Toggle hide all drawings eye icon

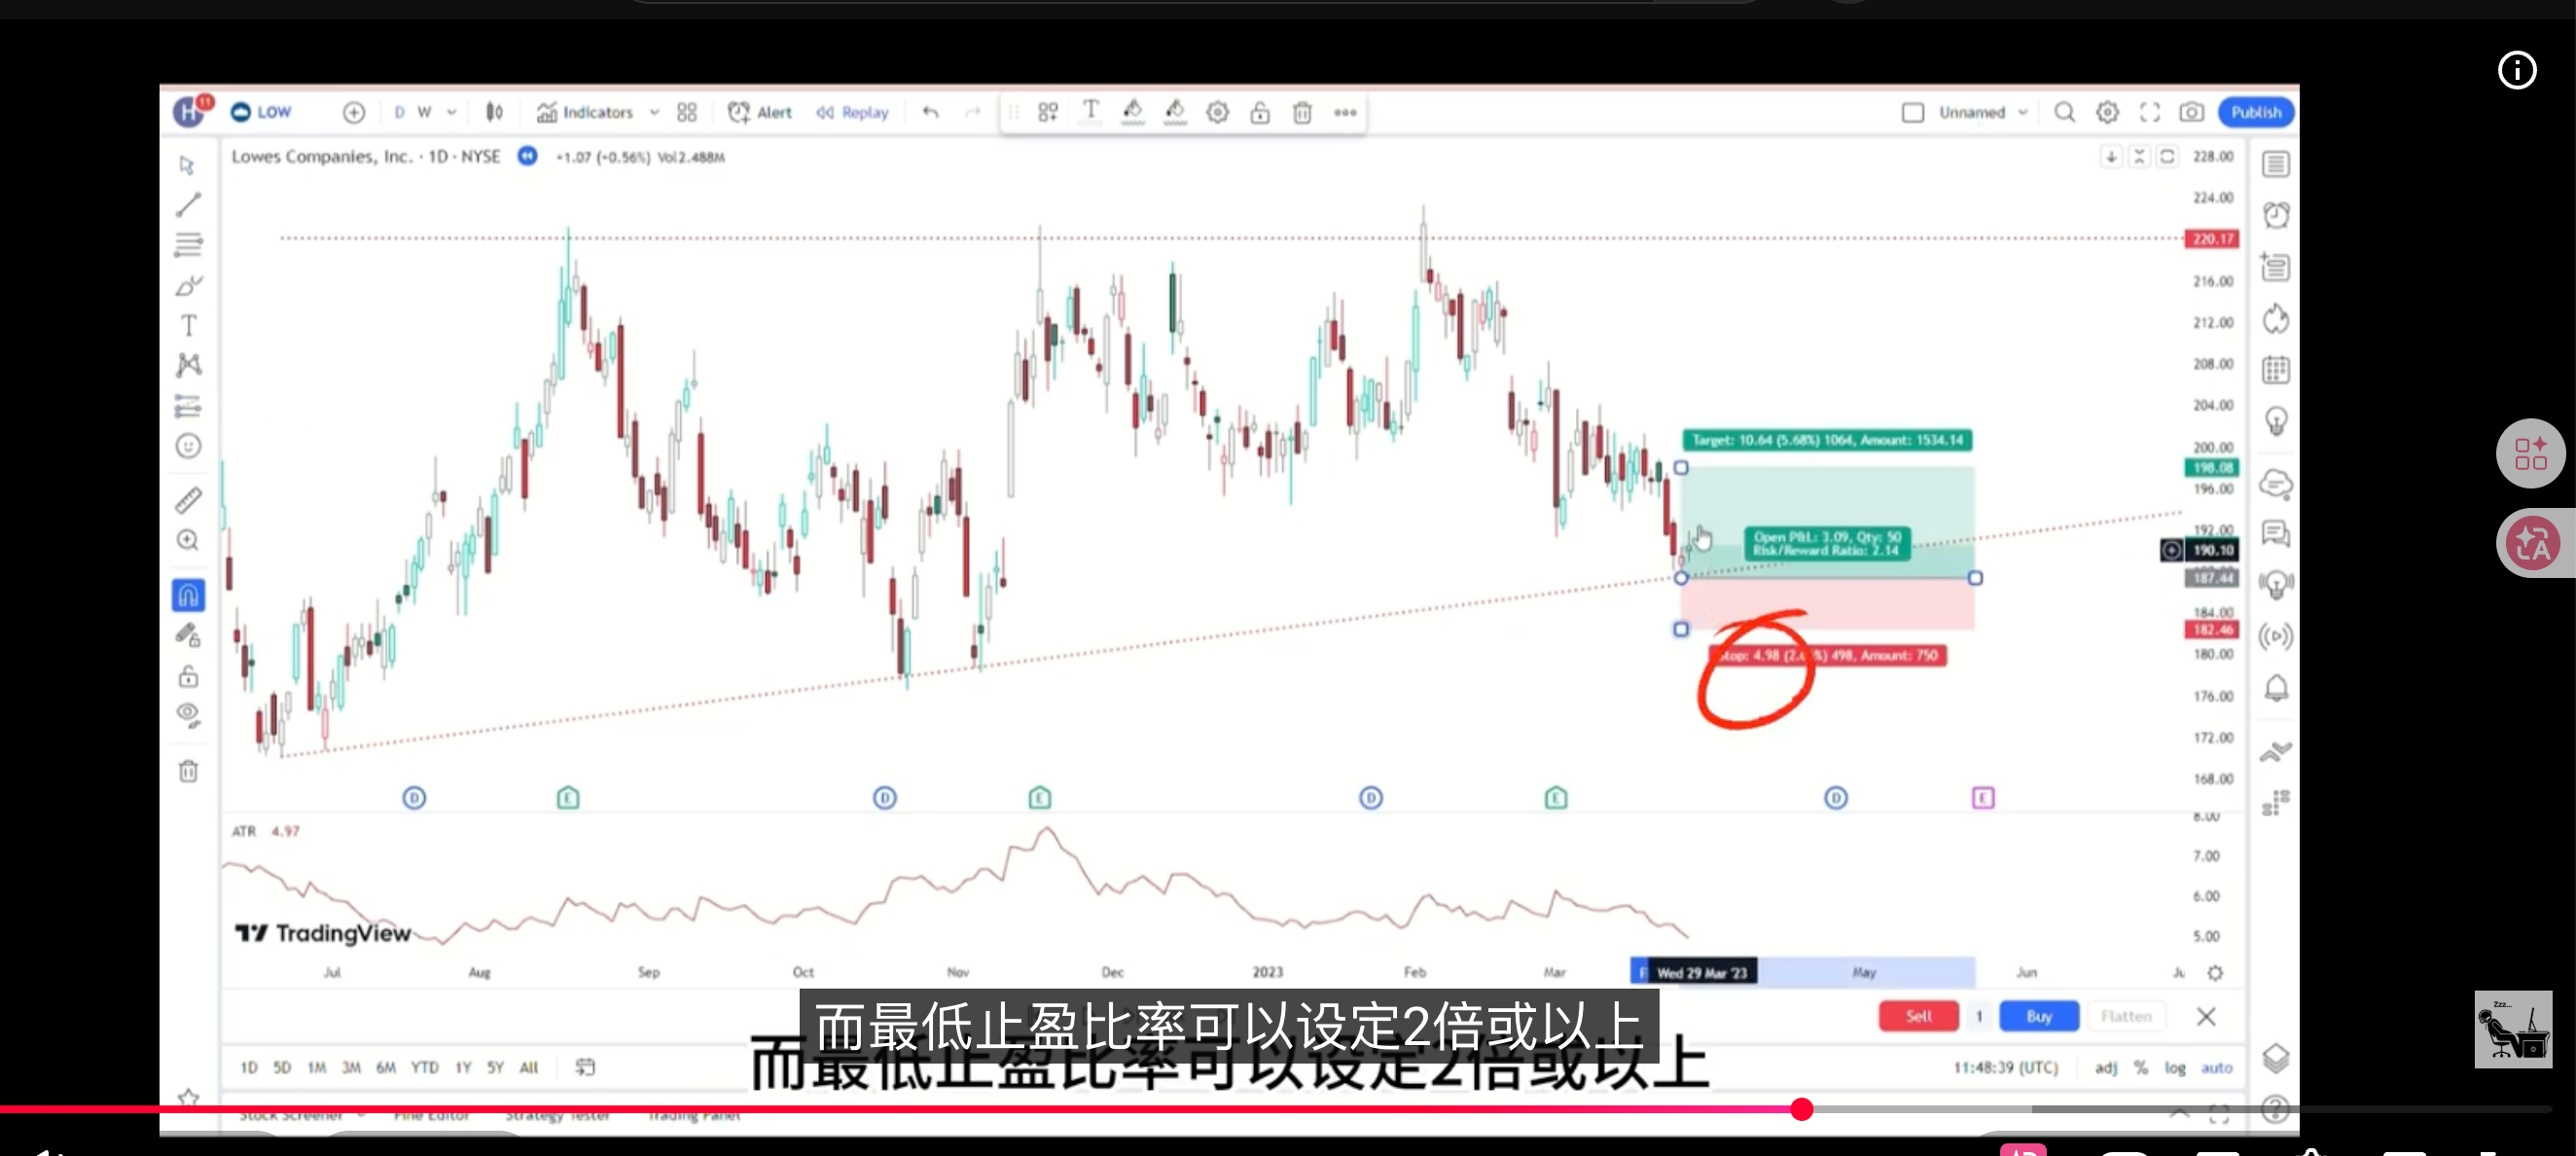(x=188, y=716)
